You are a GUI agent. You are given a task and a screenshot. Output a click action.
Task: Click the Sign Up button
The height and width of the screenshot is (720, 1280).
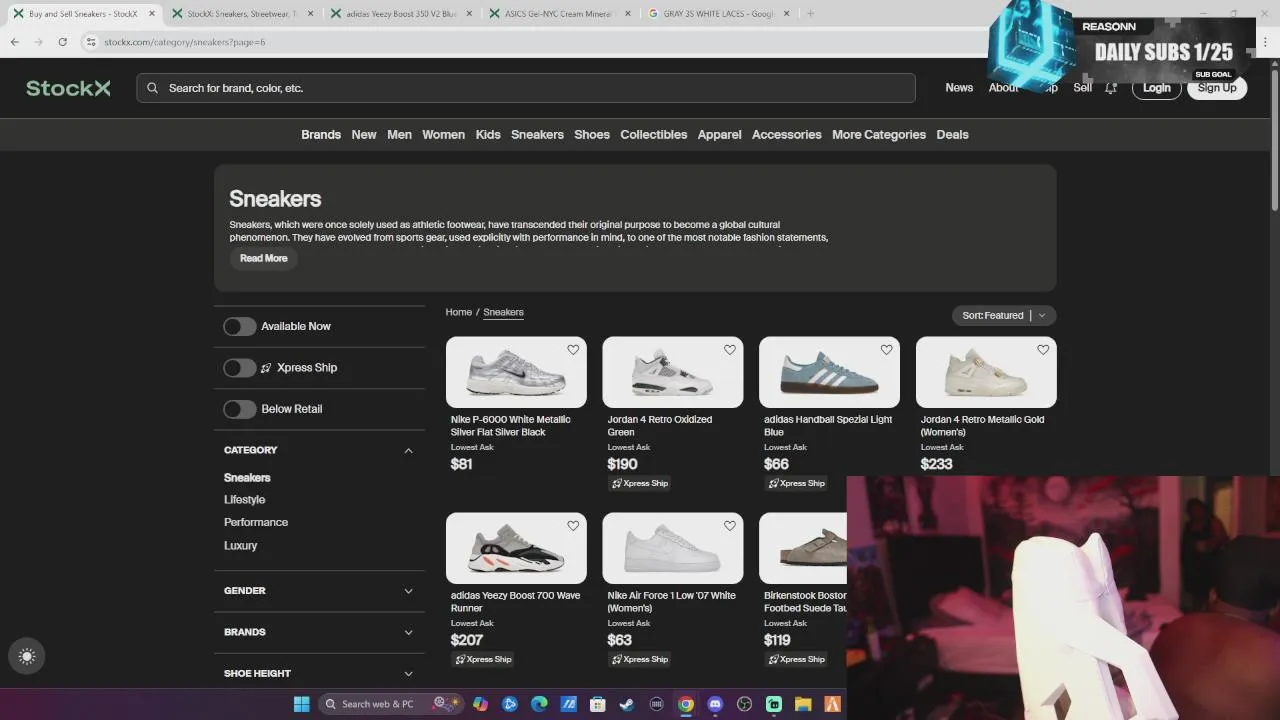[x=1217, y=88]
